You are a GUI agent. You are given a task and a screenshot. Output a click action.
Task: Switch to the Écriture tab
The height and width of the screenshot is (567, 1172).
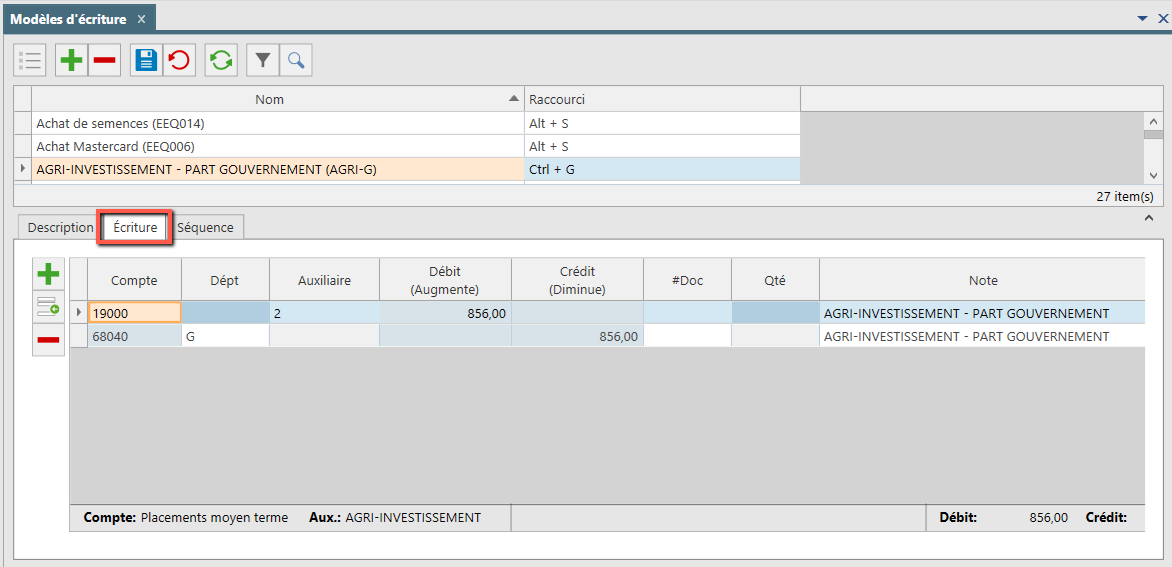(135, 228)
